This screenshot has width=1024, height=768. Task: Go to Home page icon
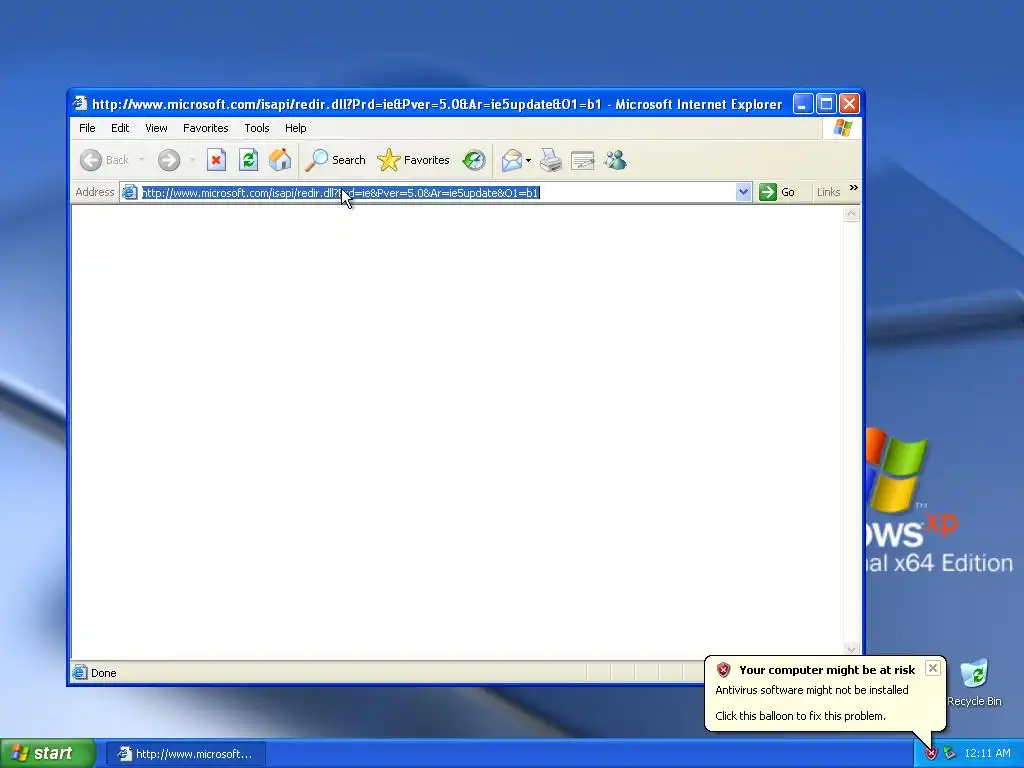[x=280, y=160]
